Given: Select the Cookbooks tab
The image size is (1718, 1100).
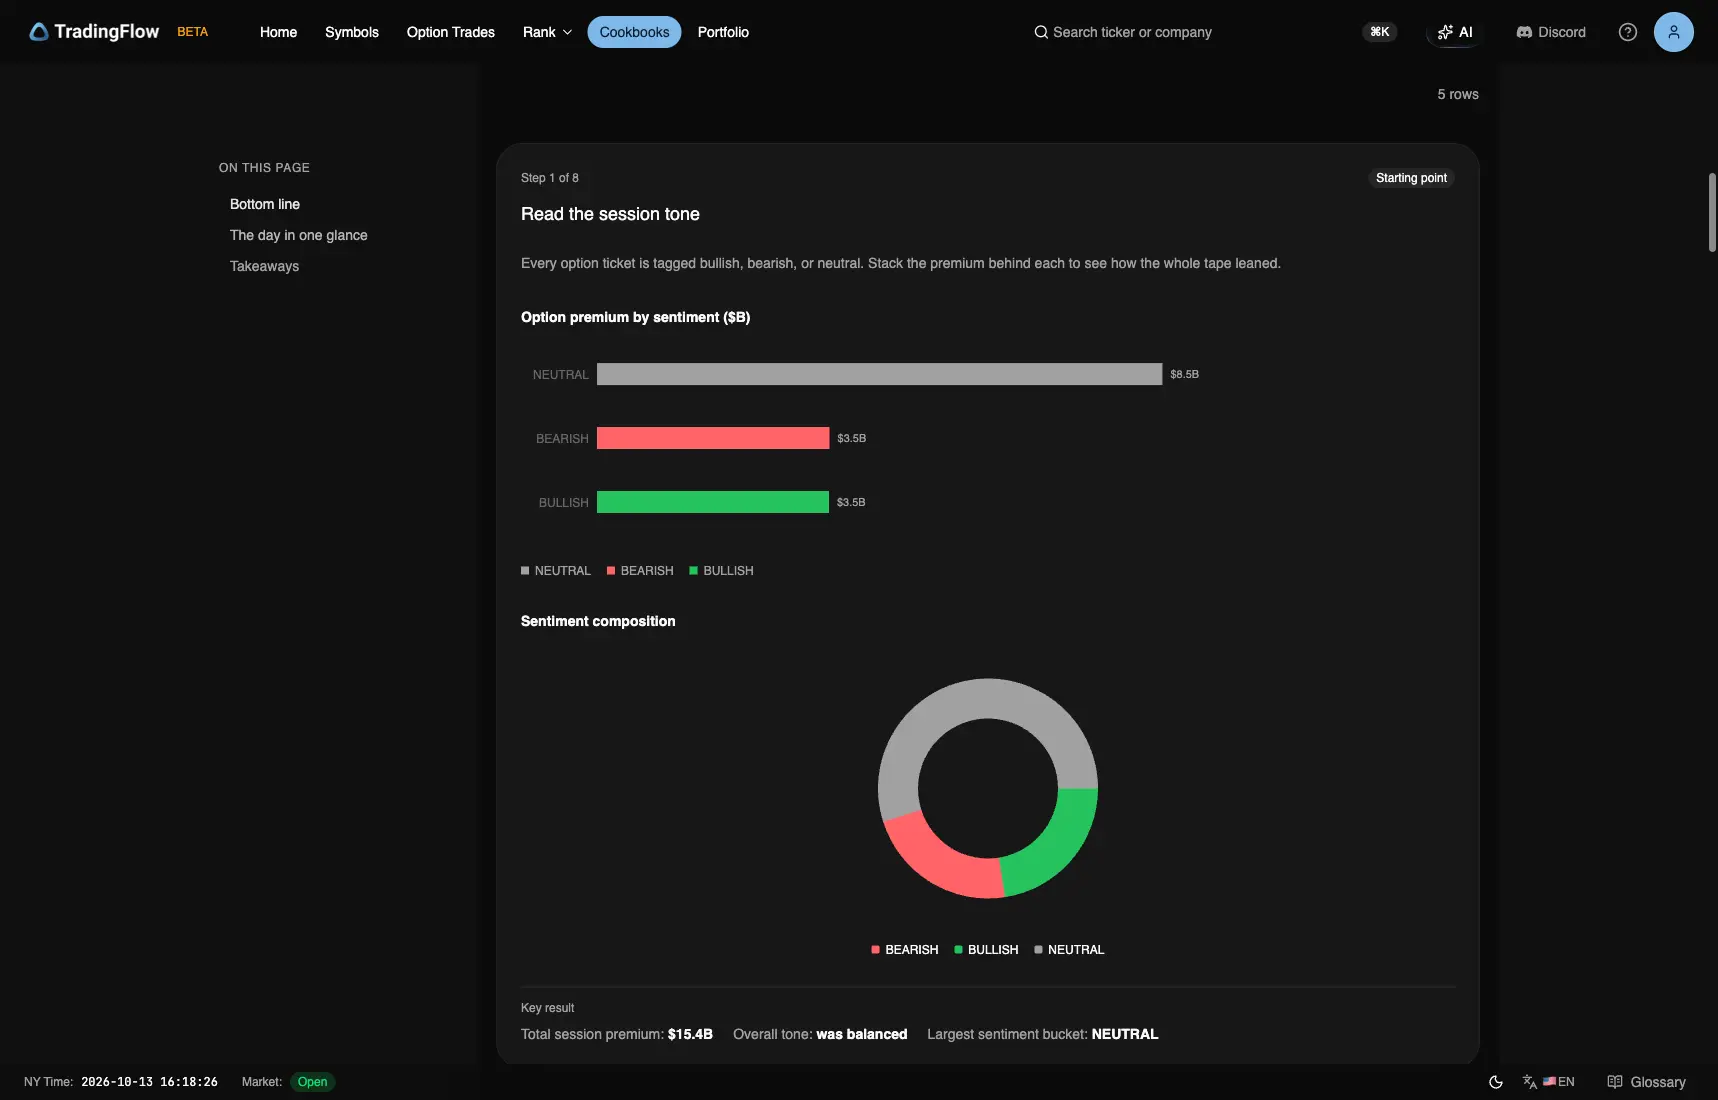Looking at the screenshot, I should point(634,32).
